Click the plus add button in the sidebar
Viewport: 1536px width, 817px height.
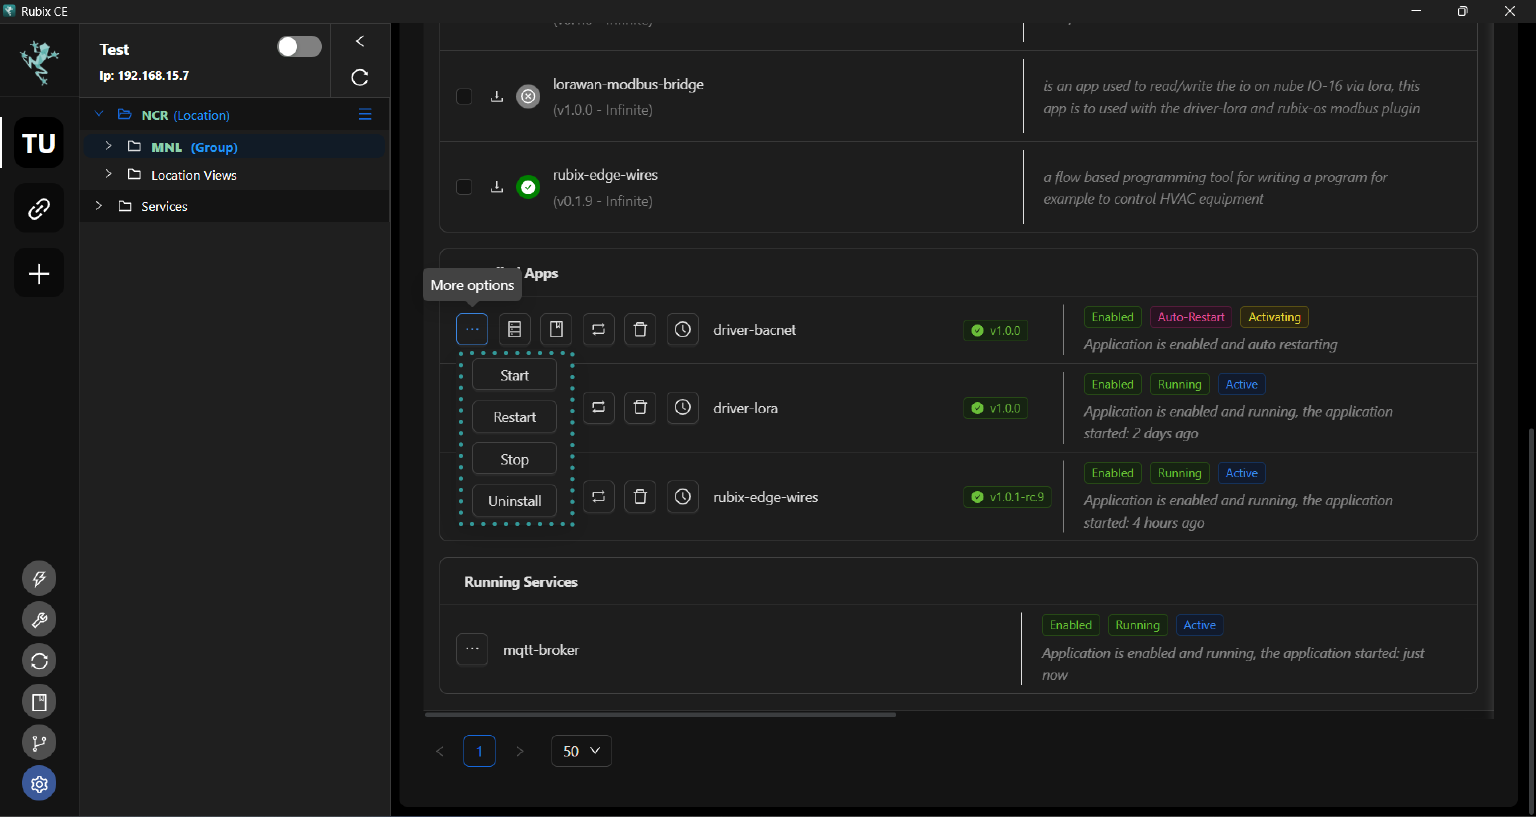pos(39,273)
